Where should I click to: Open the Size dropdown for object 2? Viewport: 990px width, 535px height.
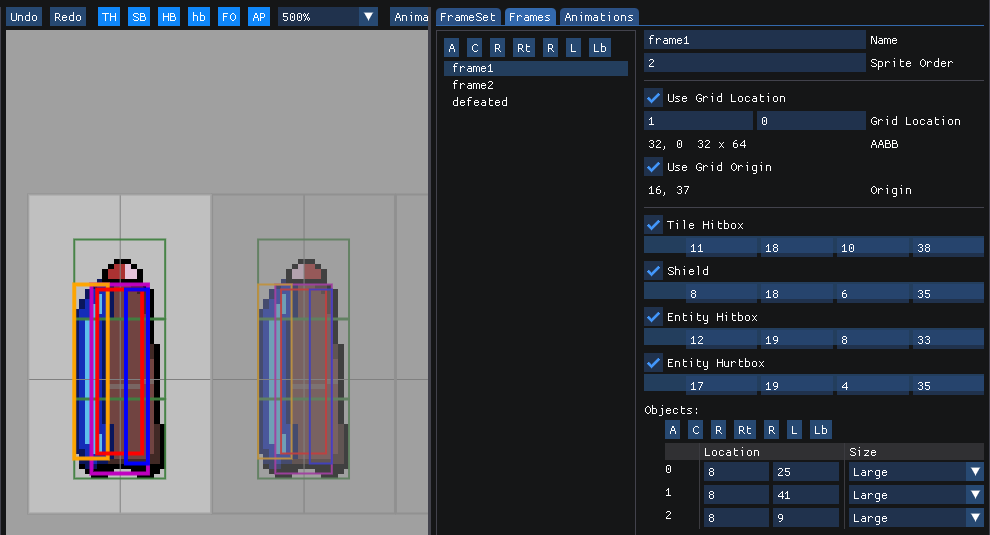[x=916, y=518]
